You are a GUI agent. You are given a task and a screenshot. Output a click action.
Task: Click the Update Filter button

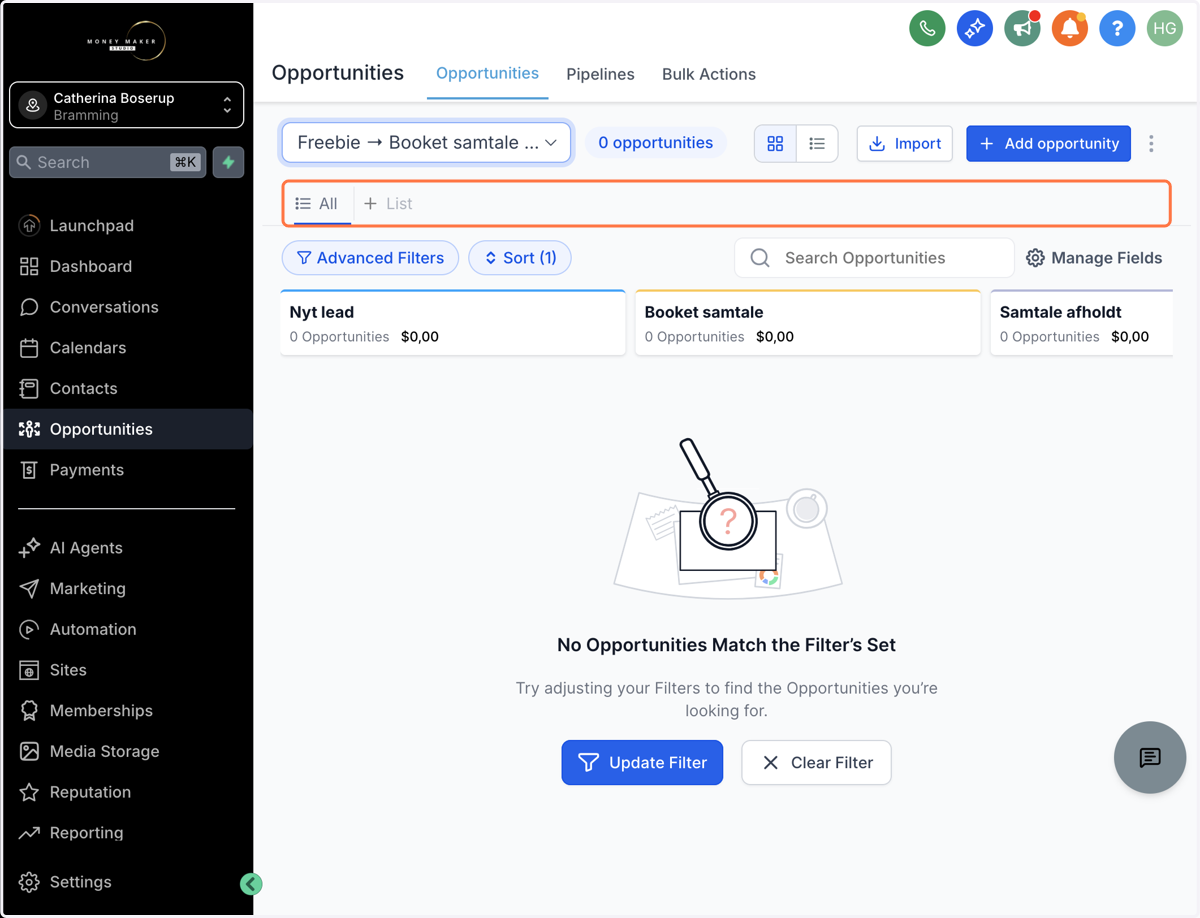coord(642,763)
